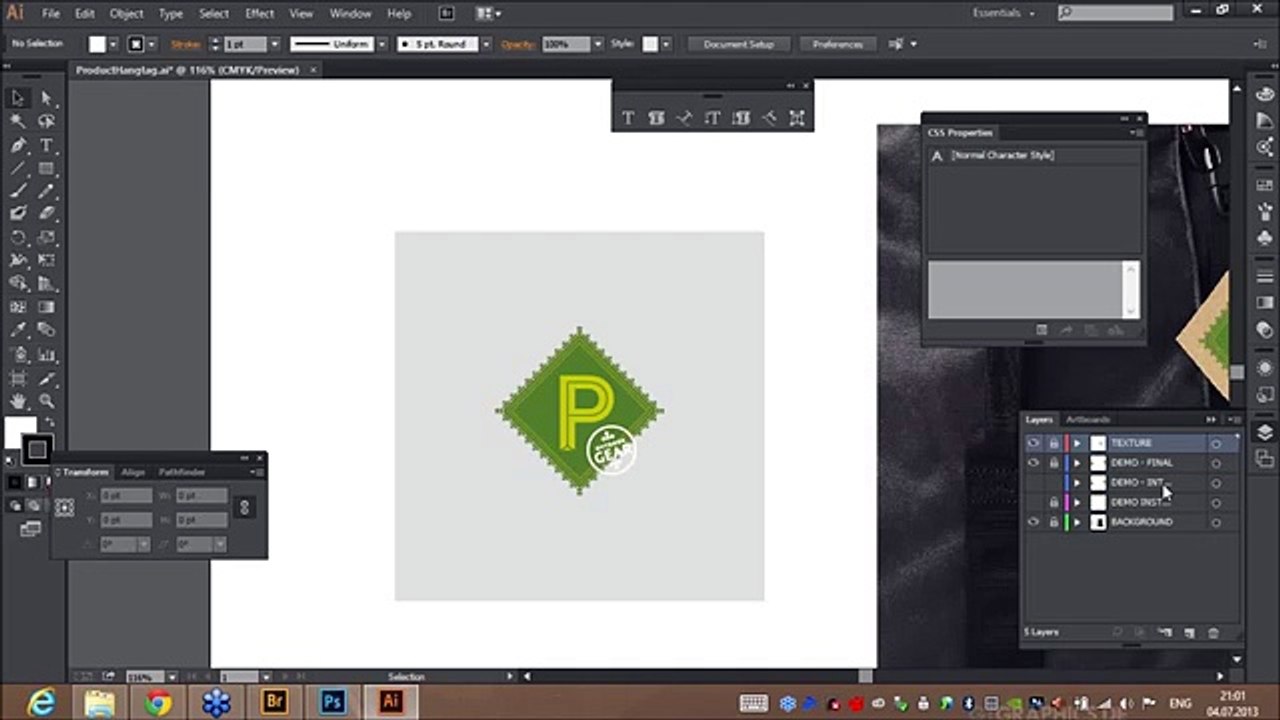Image resolution: width=1280 pixels, height=720 pixels.
Task: Open Adobe Bridge from the menu bar
Action: point(446,13)
